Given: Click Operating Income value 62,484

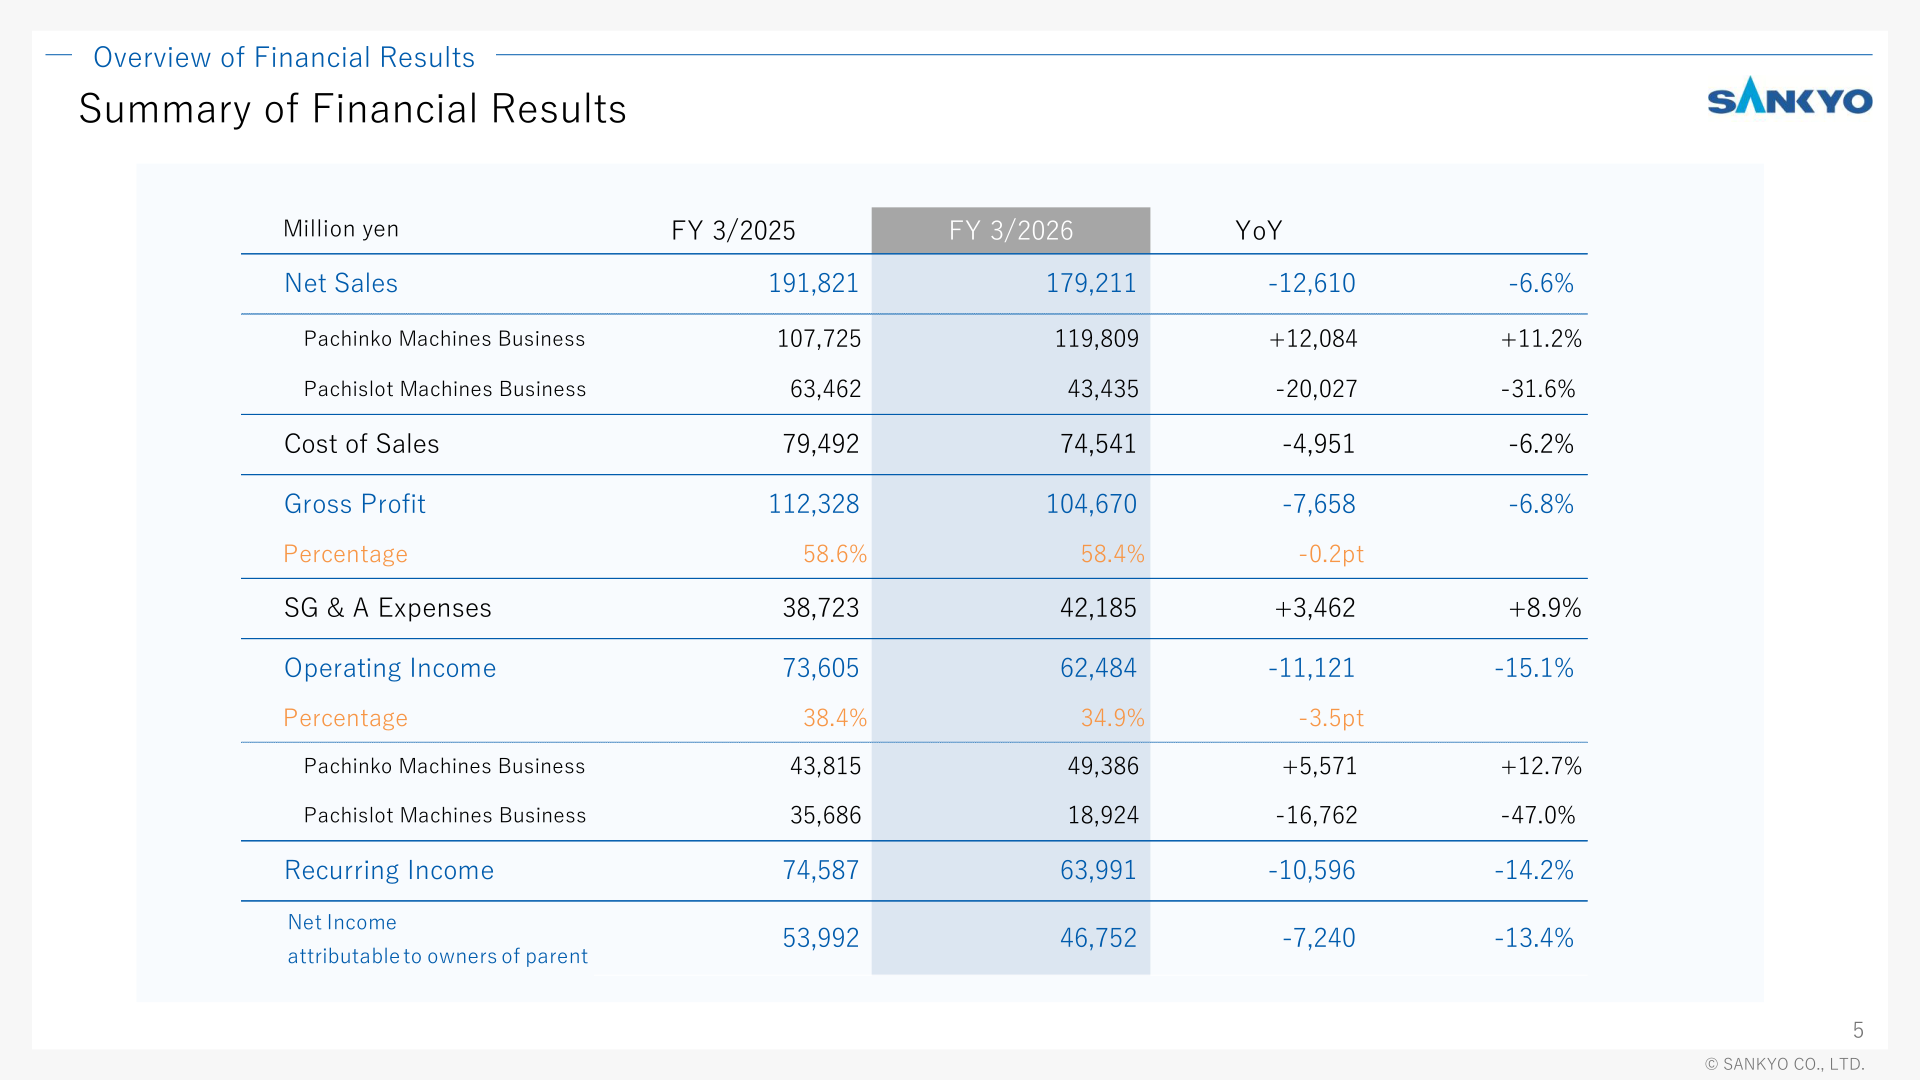Looking at the screenshot, I should click(x=1098, y=668).
